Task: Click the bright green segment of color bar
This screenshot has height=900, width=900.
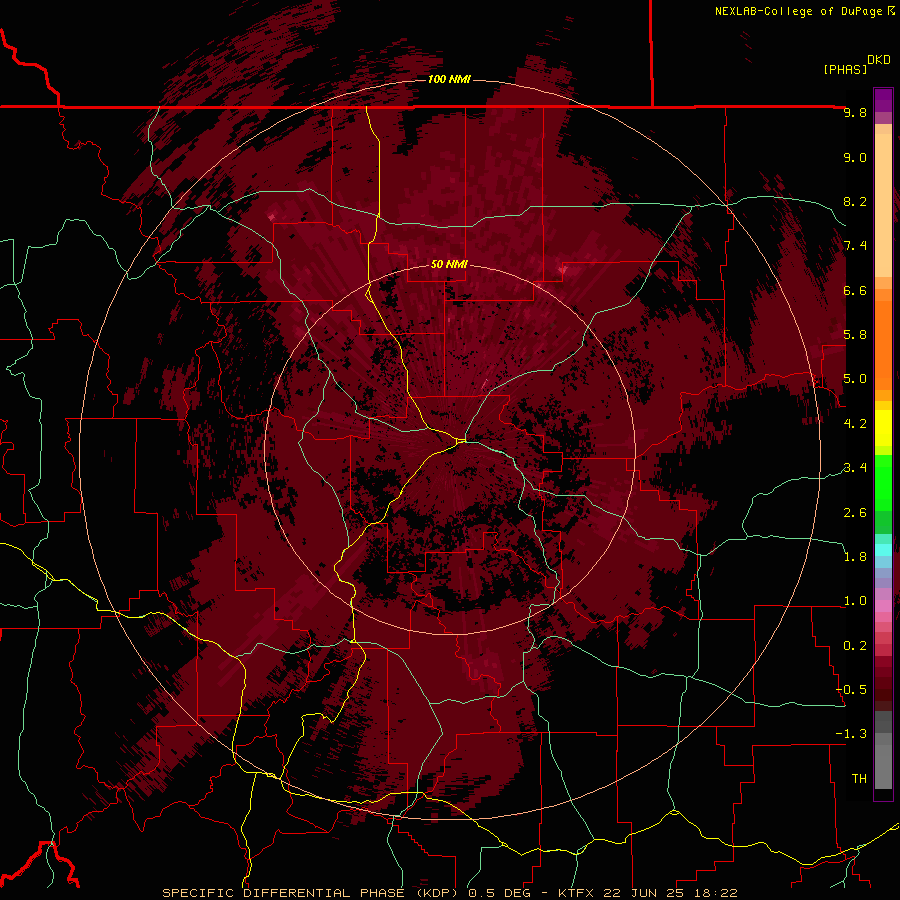Action: coord(883,483)
